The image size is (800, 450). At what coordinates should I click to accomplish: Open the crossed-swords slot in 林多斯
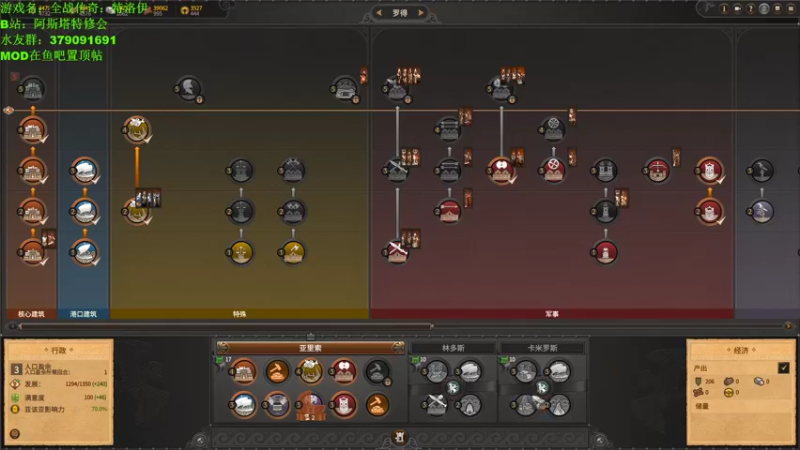436,405
